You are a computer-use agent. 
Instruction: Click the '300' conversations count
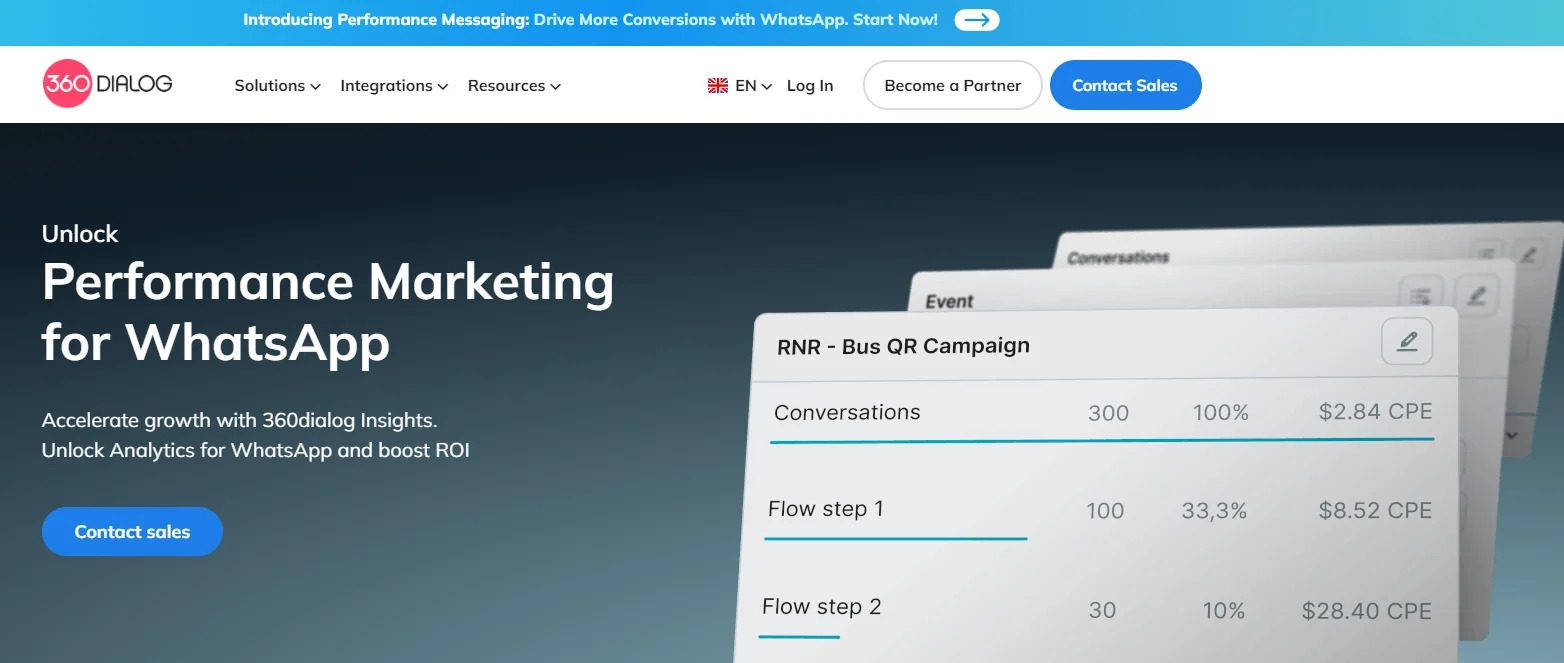click(1108, 413)
